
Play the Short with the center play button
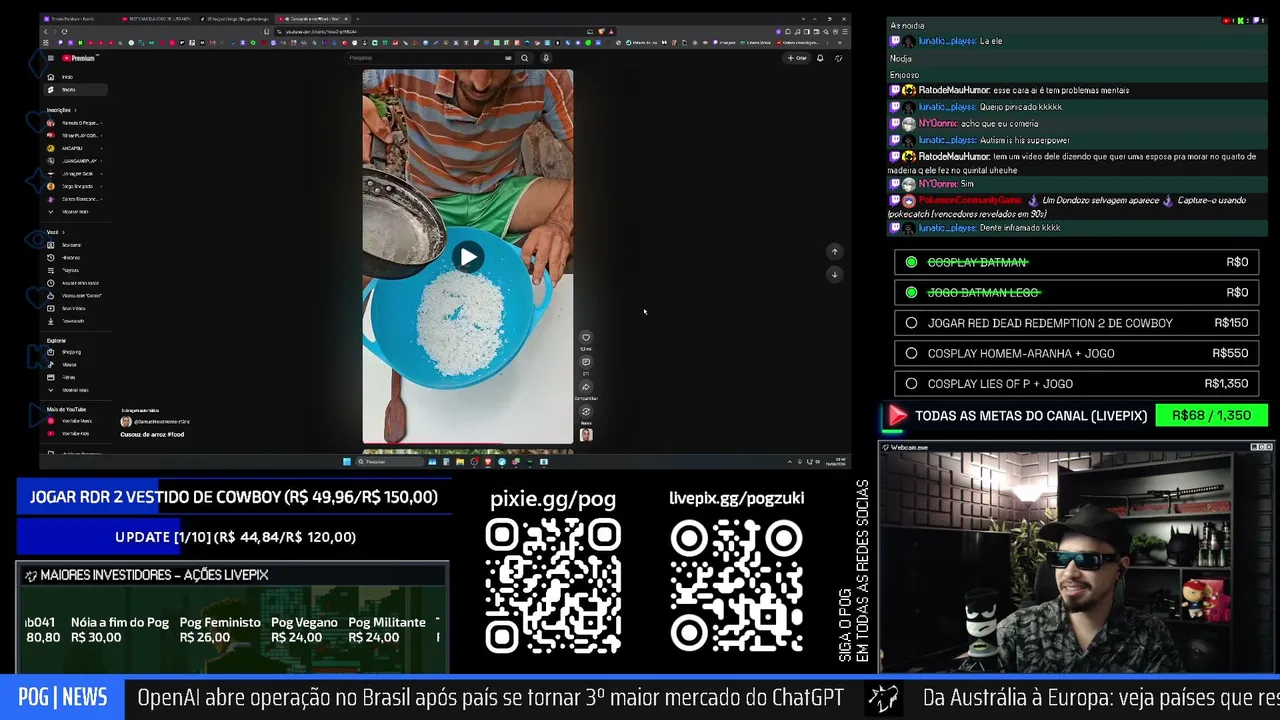click(x=468, y=258)
